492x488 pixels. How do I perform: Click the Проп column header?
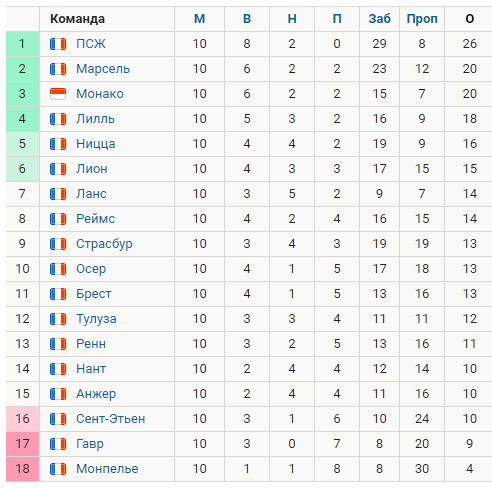(x=422, y=19)
